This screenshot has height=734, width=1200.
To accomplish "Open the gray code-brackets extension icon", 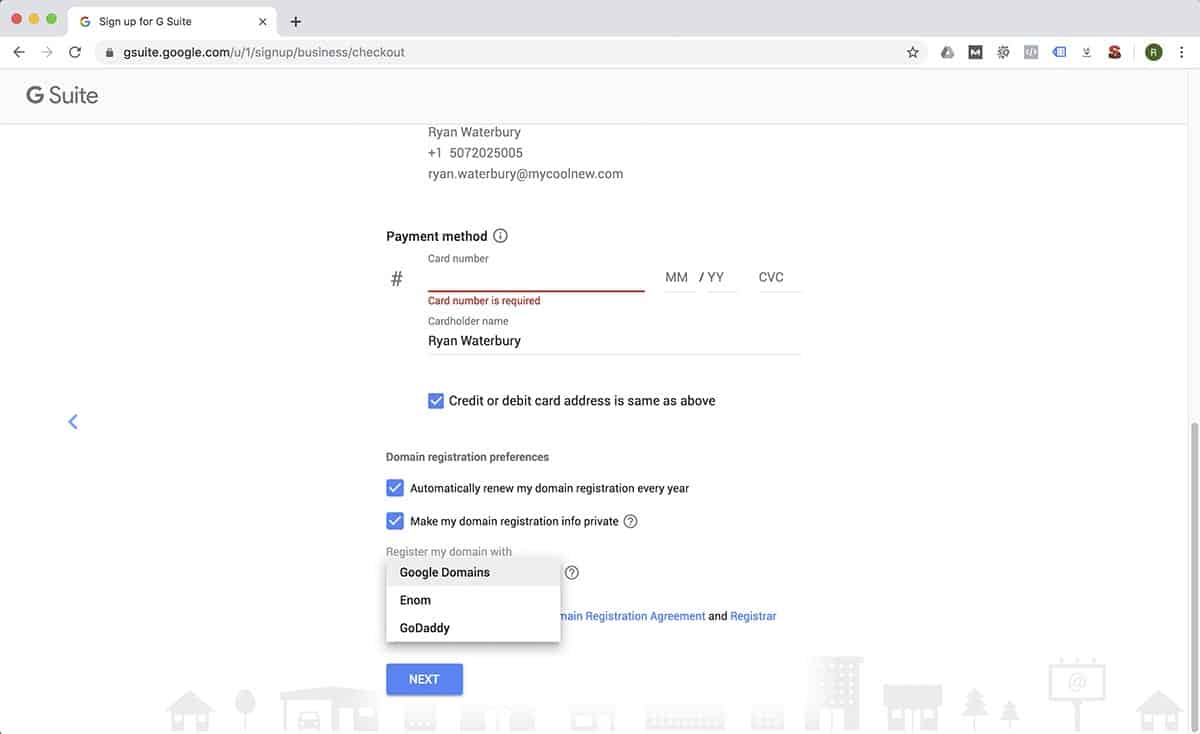I will (1031, 52).
